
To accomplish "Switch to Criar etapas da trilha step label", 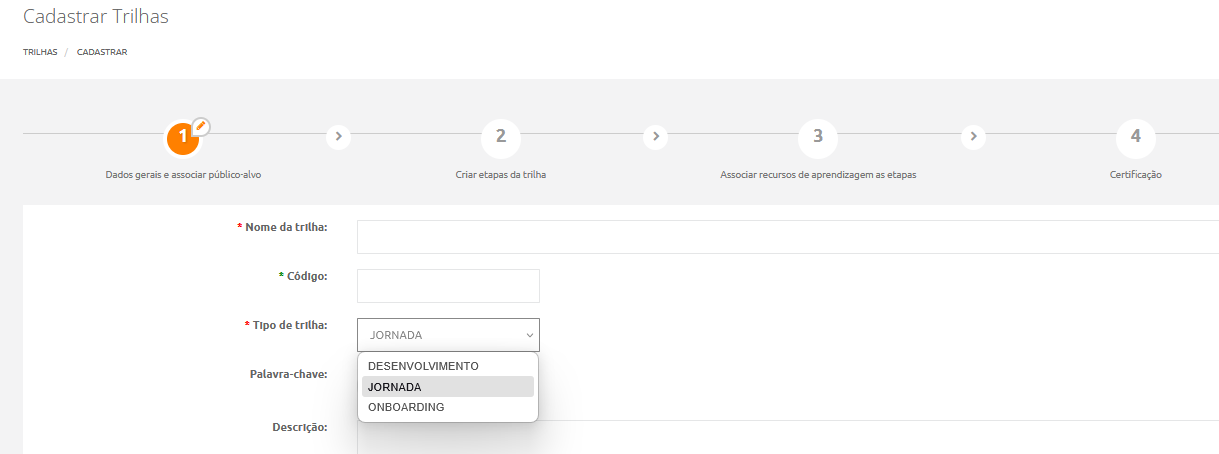I will coord(500,174).
